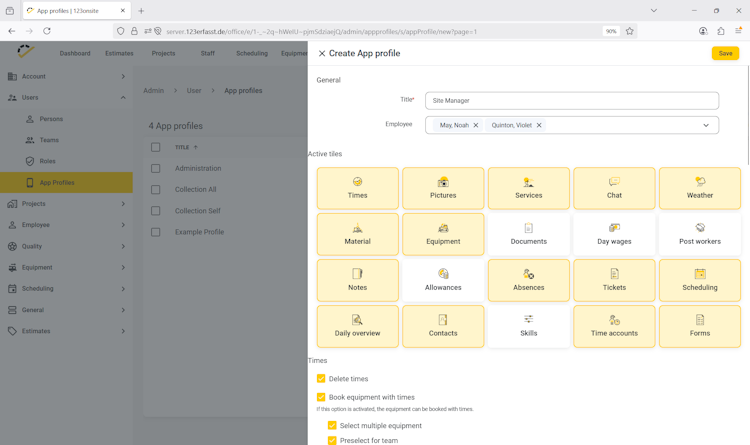Toggle the Pictures tile

(x=443, y=188)
